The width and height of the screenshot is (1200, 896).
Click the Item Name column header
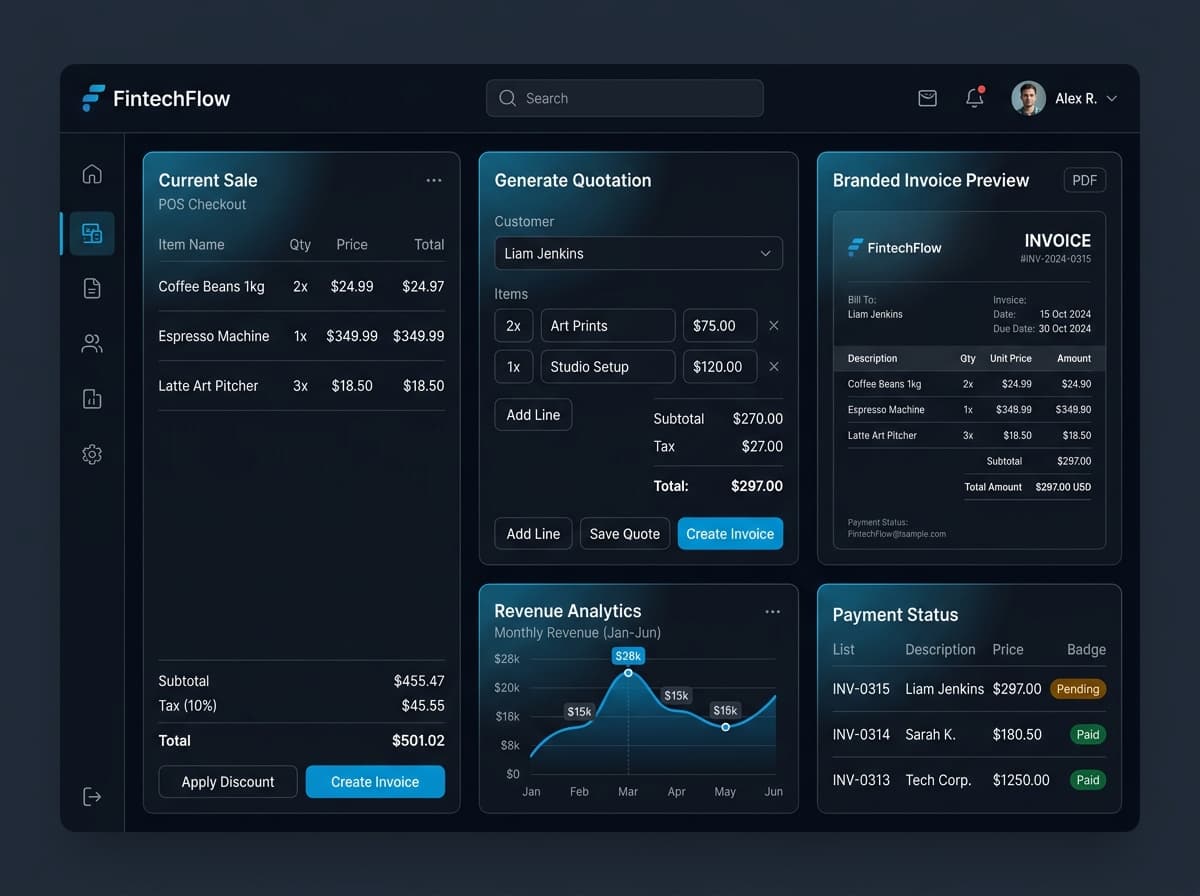[x=191, y=244]
